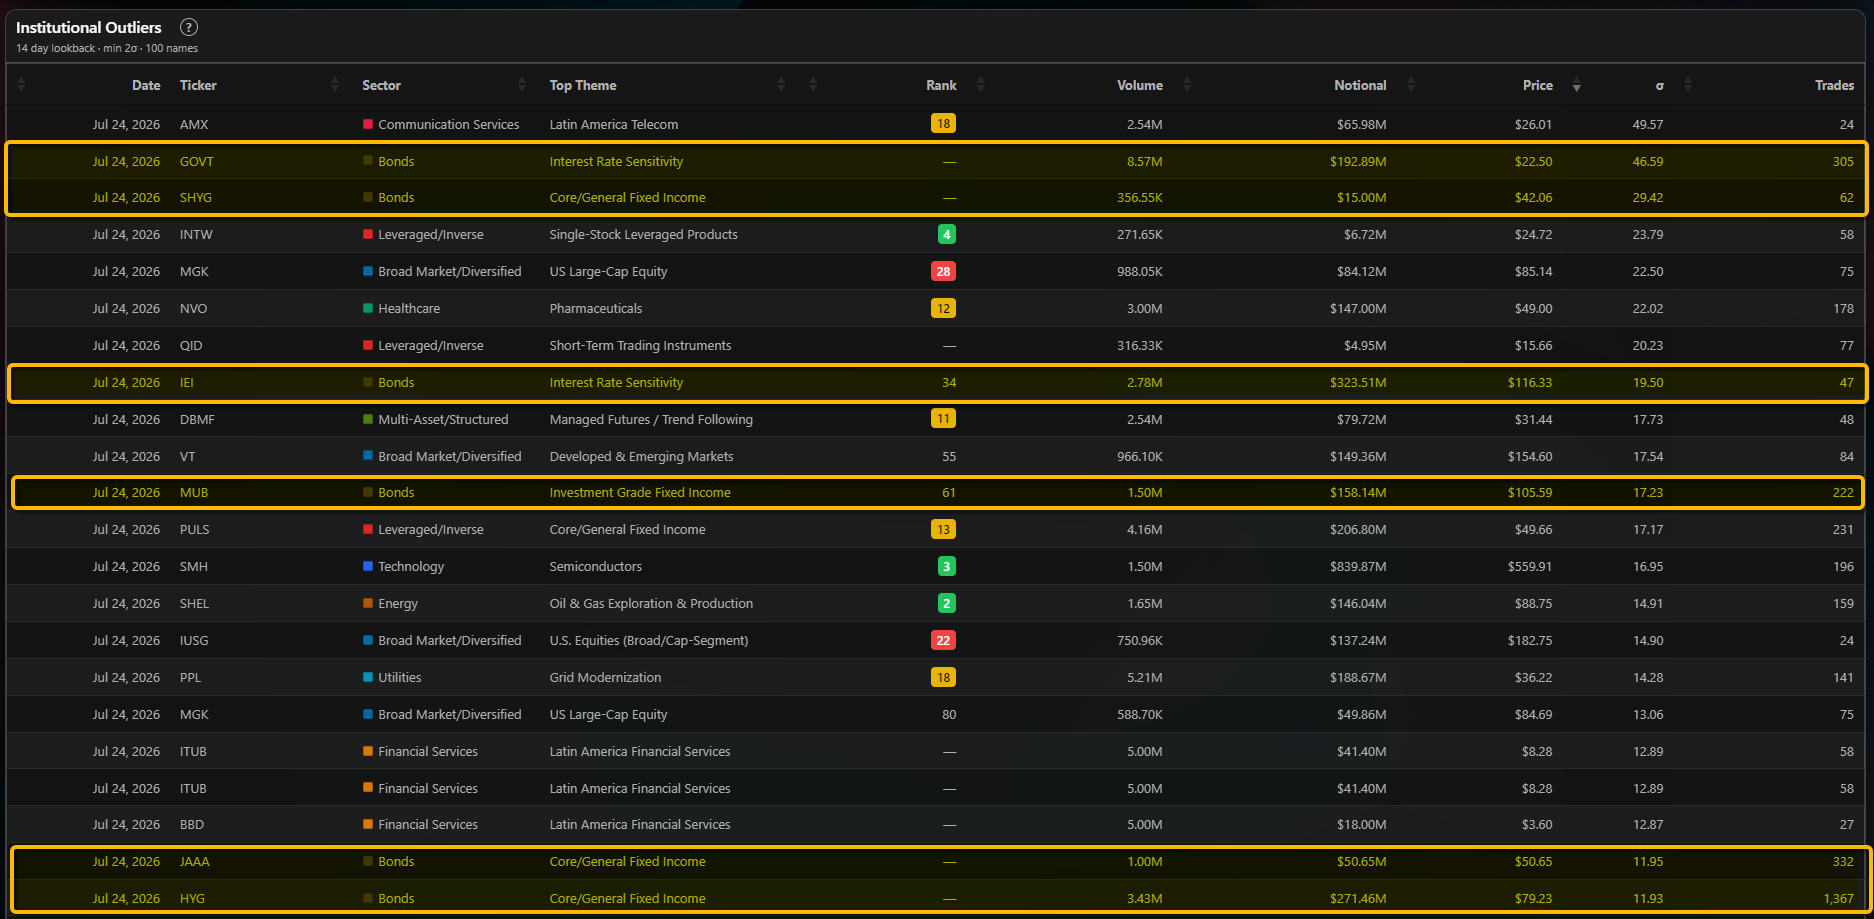This screenshot has width=1874, height=919.
Task: Click the red rank 28 badge for MGK
Action: 943,271
